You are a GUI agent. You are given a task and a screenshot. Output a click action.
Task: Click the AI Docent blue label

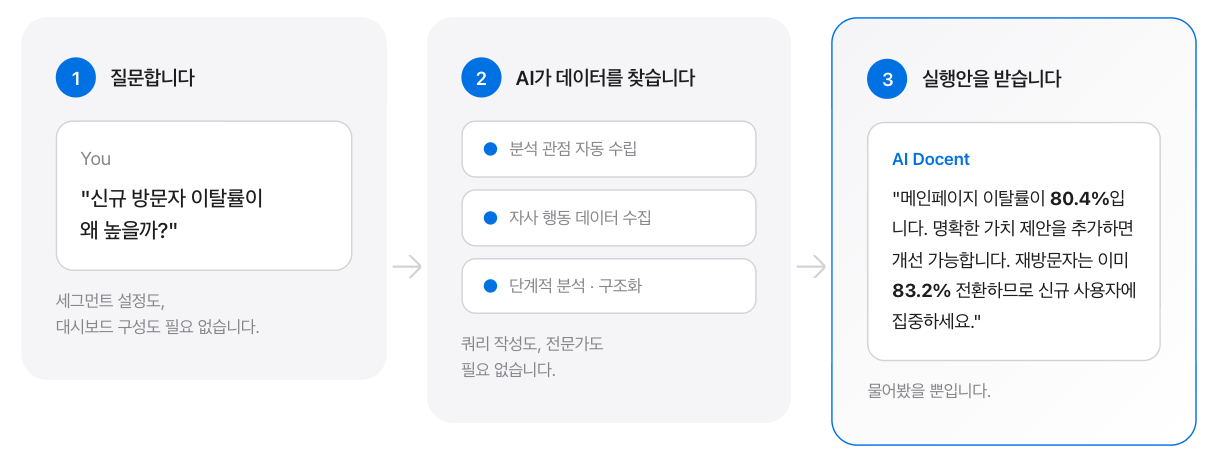(930, 159)
